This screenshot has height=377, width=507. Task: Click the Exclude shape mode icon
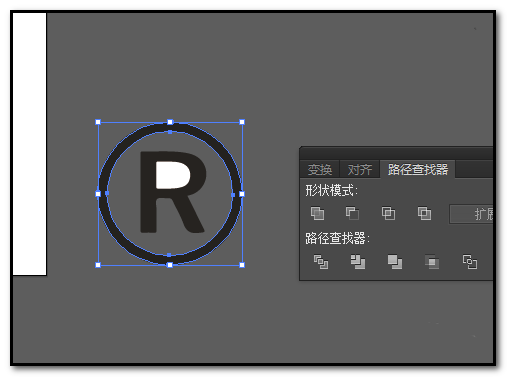[x=424, y=213]
